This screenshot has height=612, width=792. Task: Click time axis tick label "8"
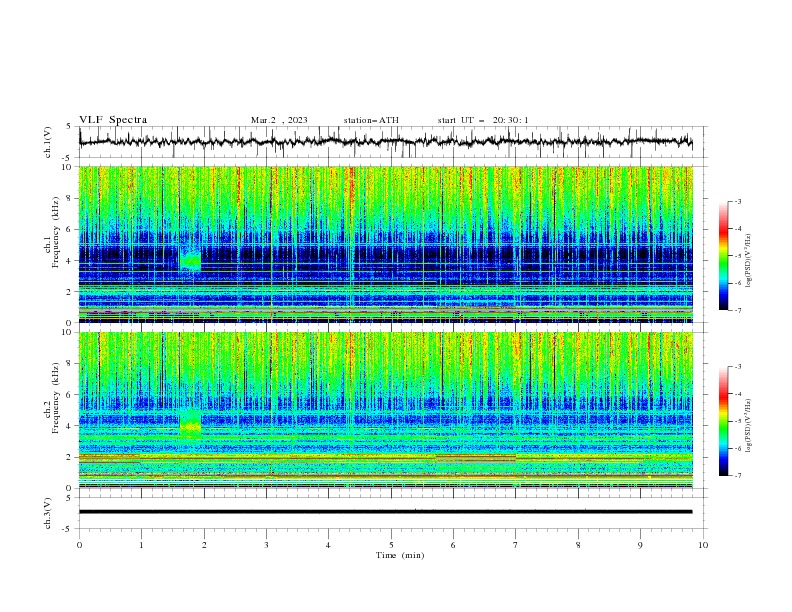(x=578, y=545)
